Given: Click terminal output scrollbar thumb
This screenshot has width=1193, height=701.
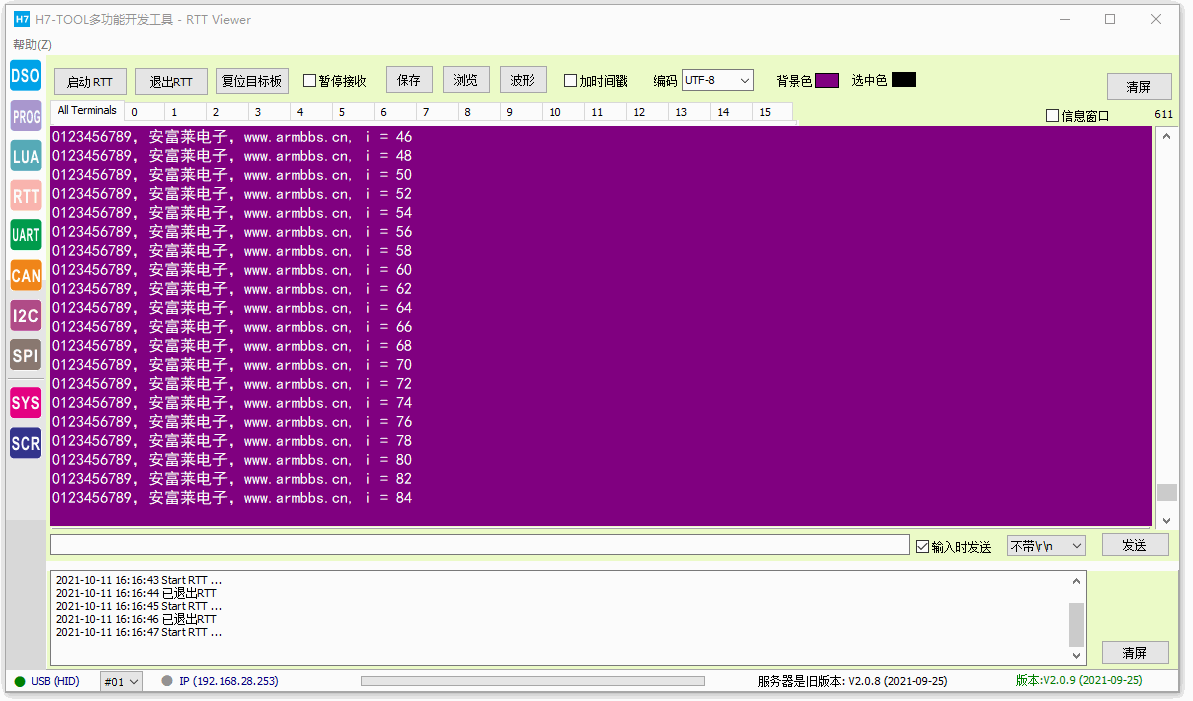Looking at the screenshot, I should point(1166,492).
